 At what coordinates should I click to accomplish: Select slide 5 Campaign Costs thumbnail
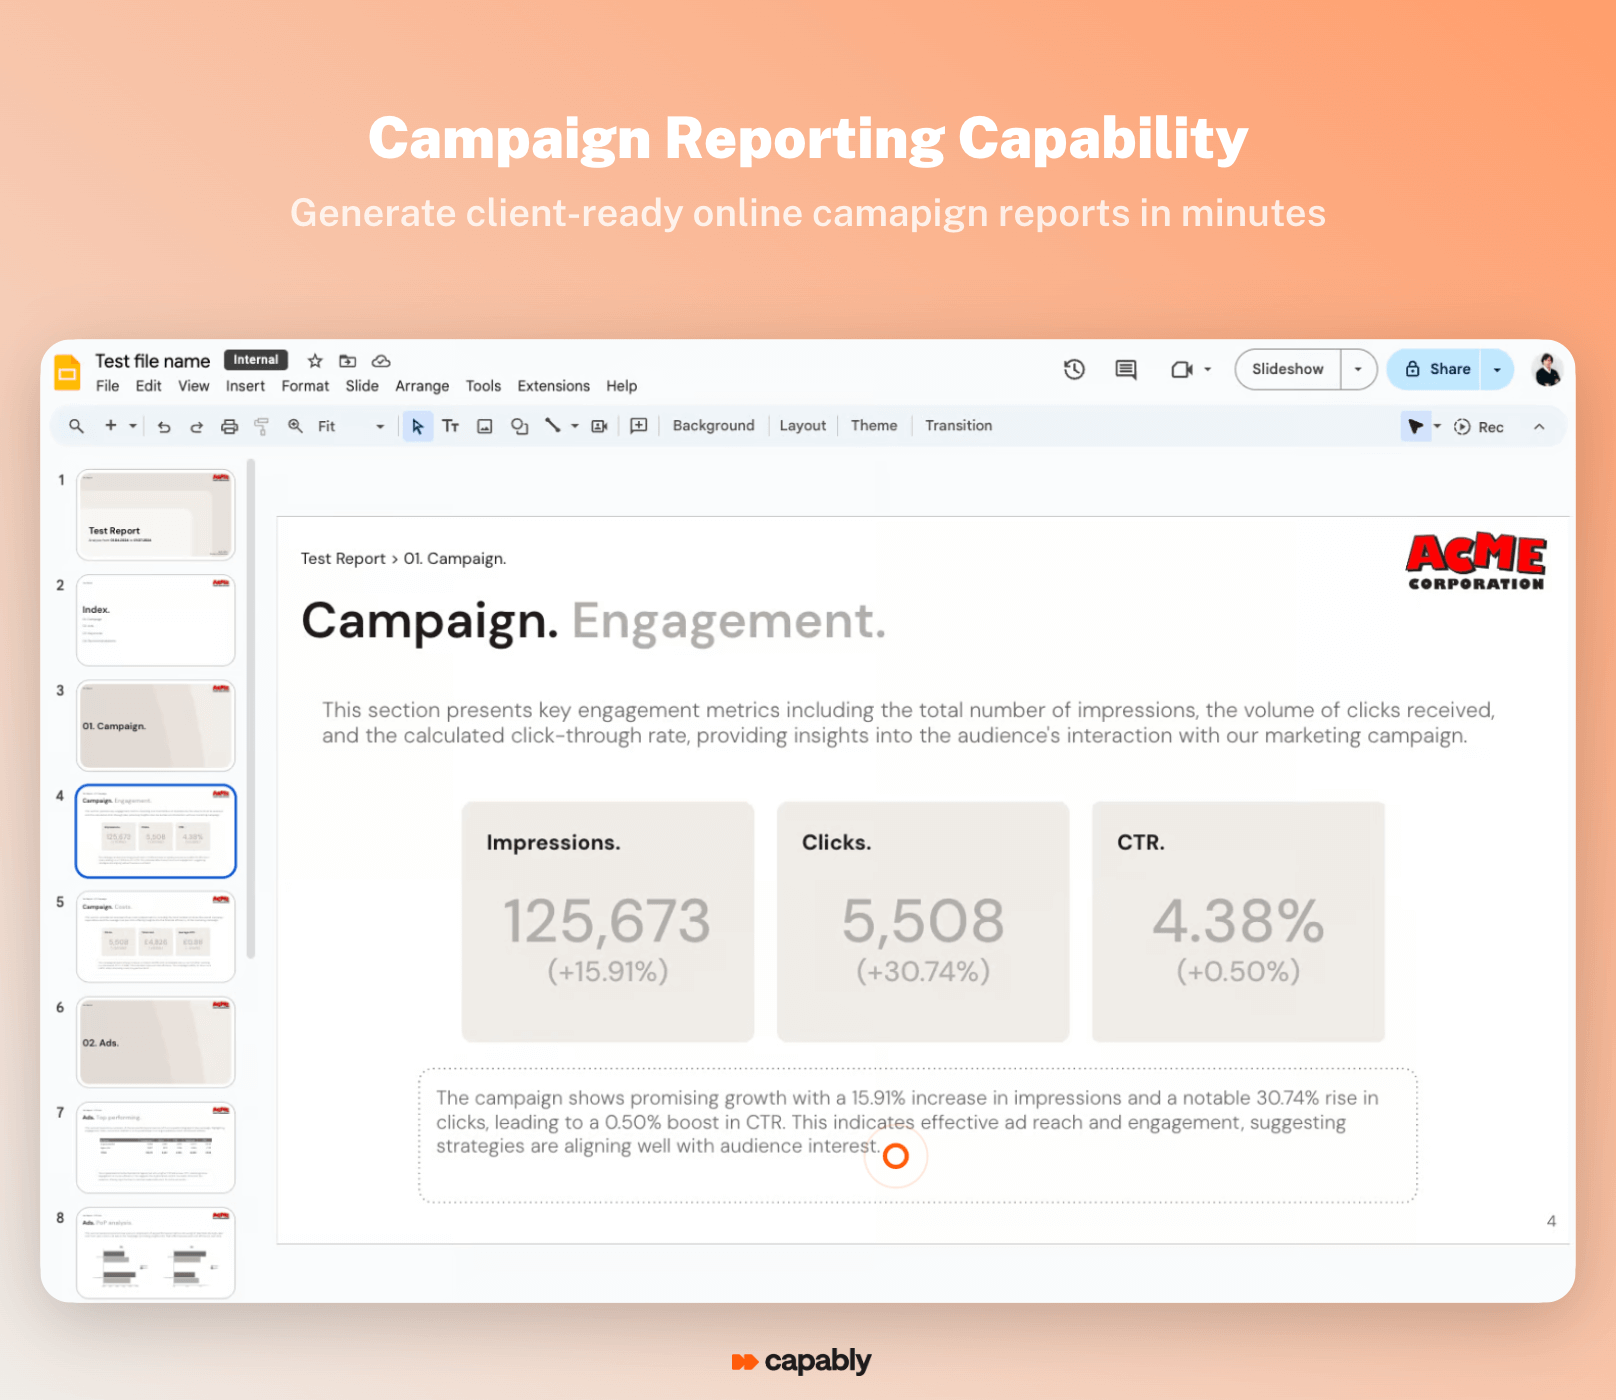tap(155, 937)
